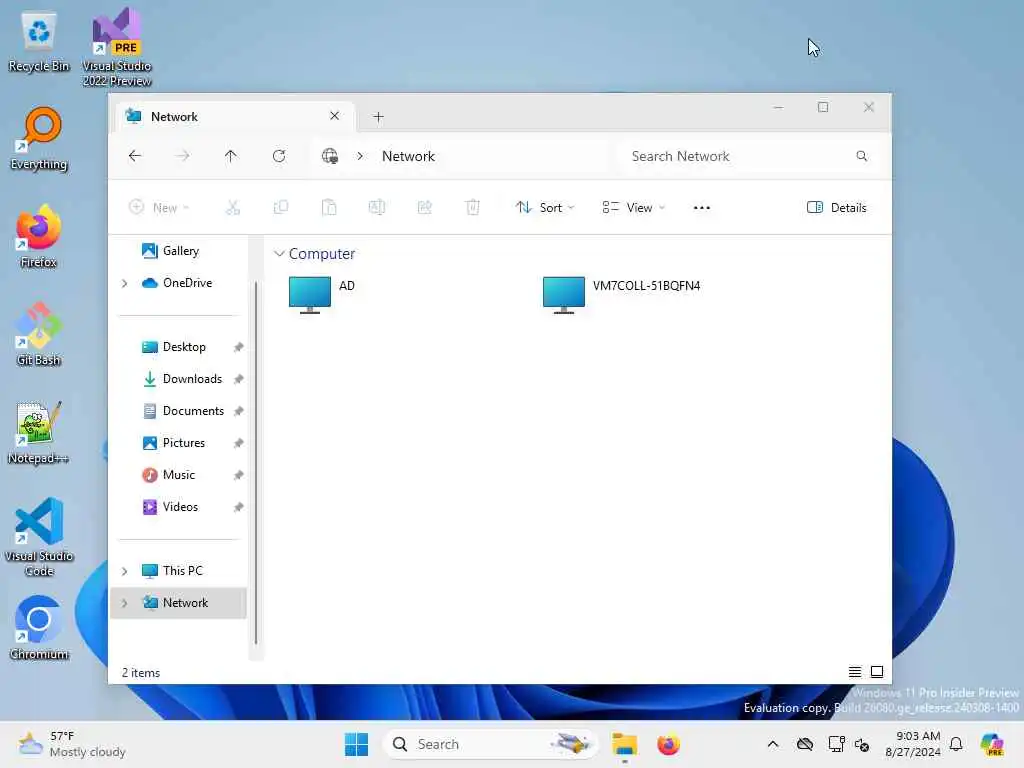Click the address bar breadcrumb chevron

(x=360, y=156)
